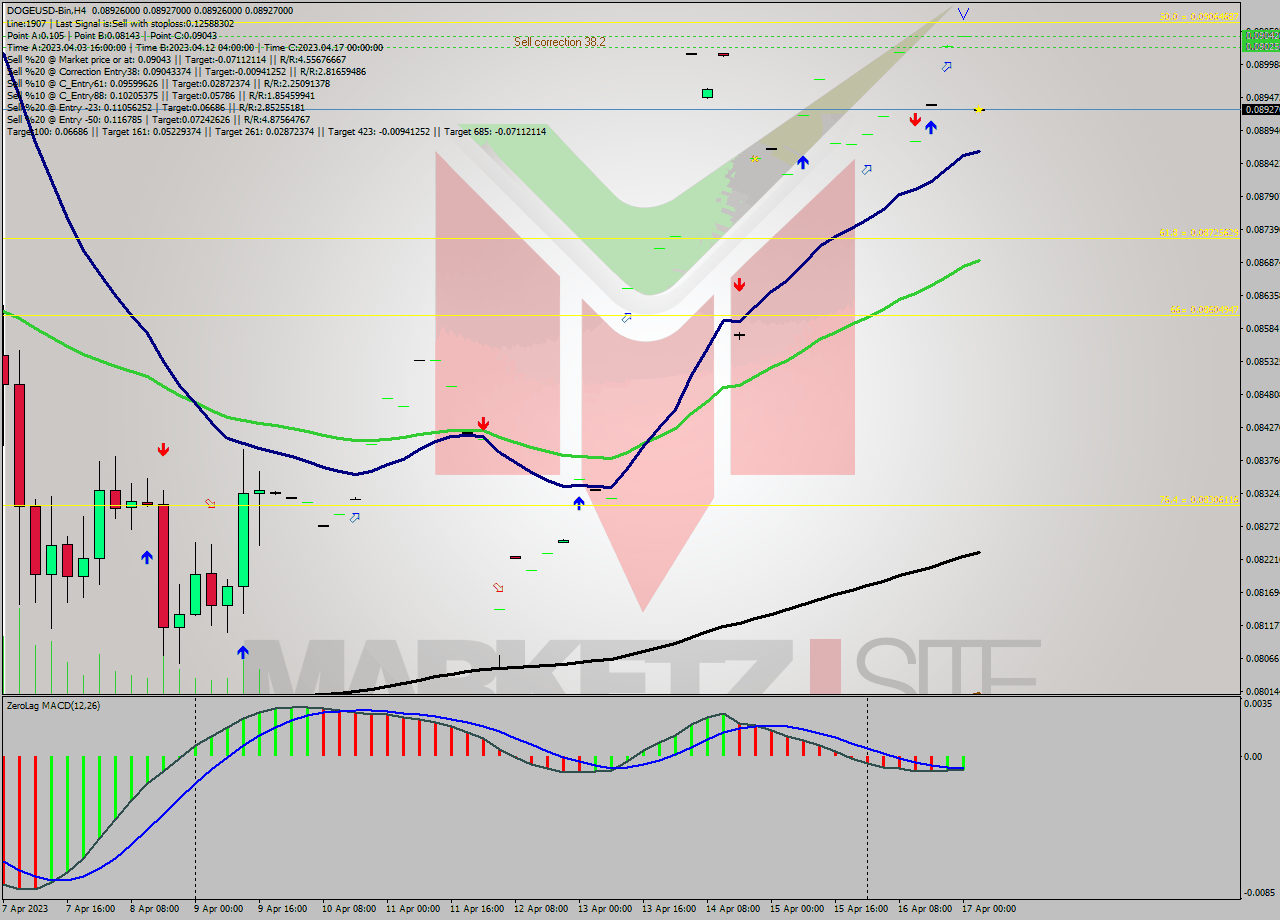Image resolution: width=1280 pixels, height=920 pixels.
Task: Select the 0.08739 price axis value
Action: coord(1261,230)
